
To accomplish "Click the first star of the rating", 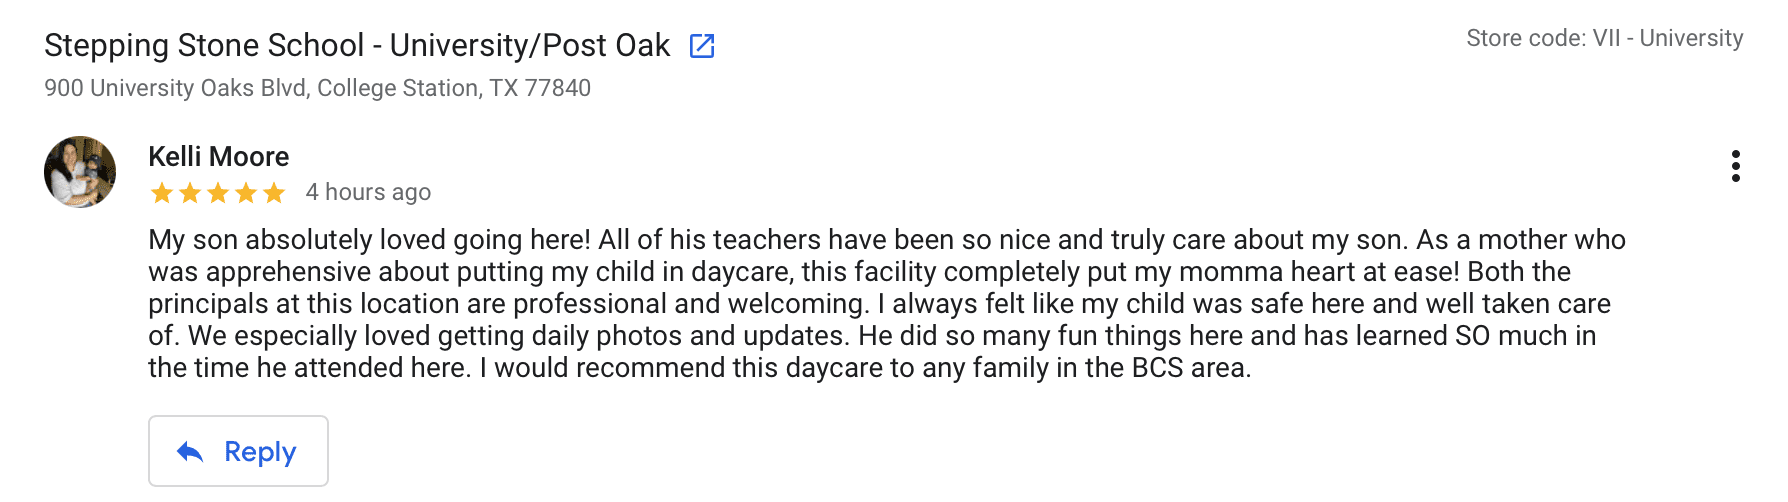I will (x=161, y=193).
